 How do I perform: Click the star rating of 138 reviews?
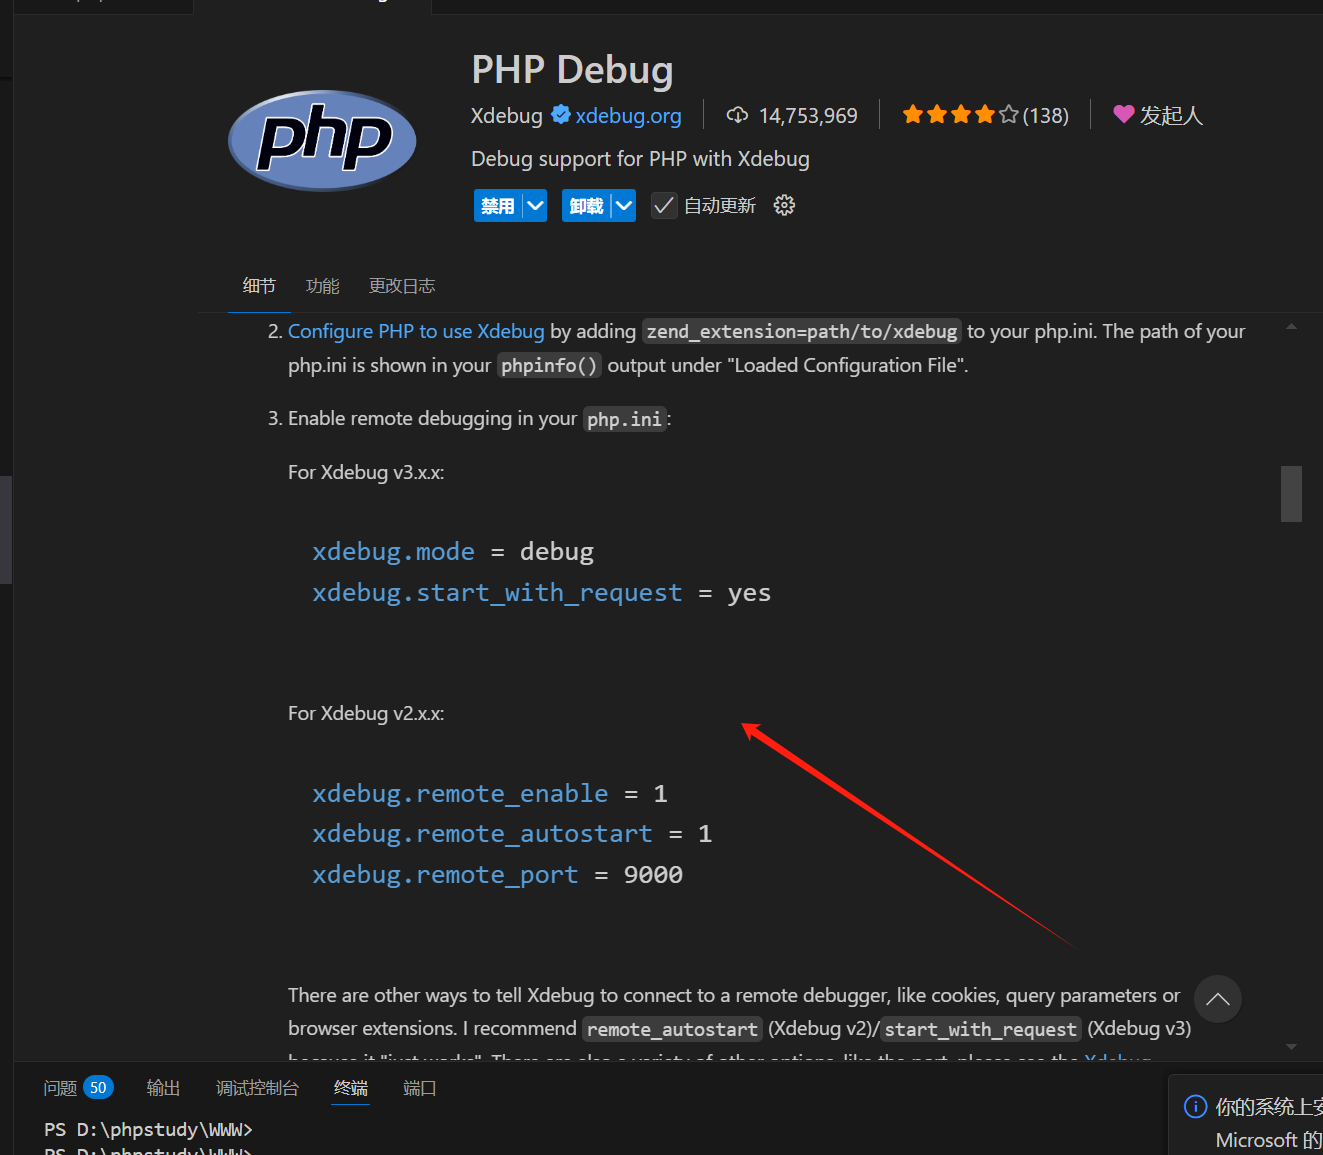coord(985,115)
